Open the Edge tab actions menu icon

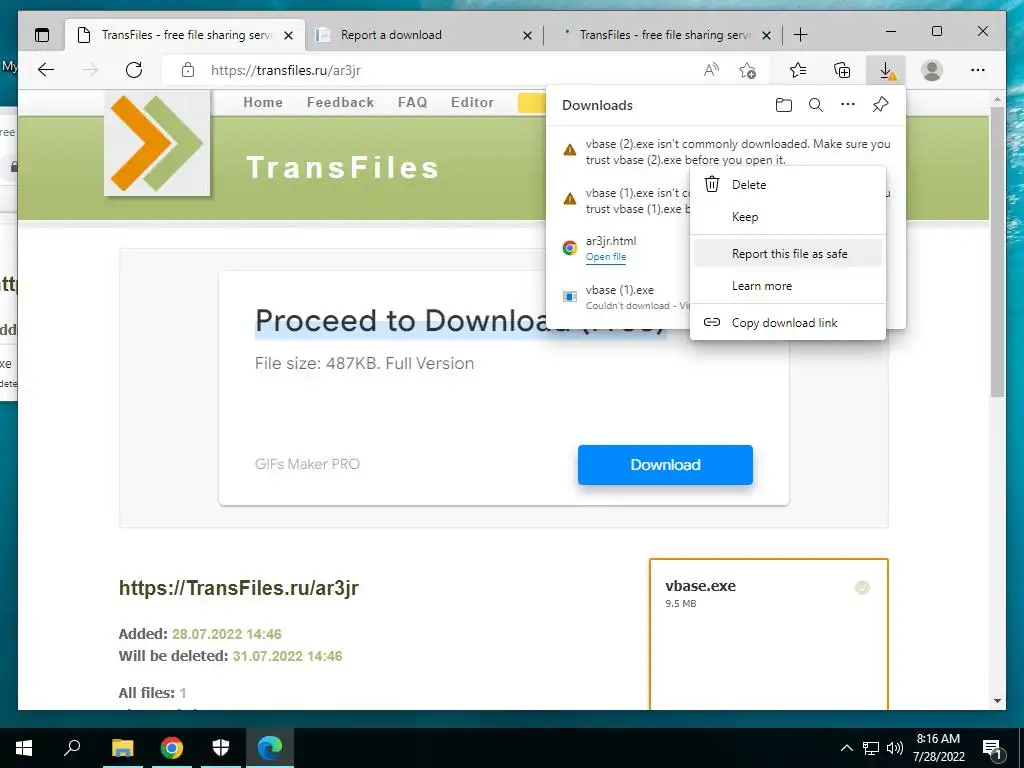pos(42,35)
